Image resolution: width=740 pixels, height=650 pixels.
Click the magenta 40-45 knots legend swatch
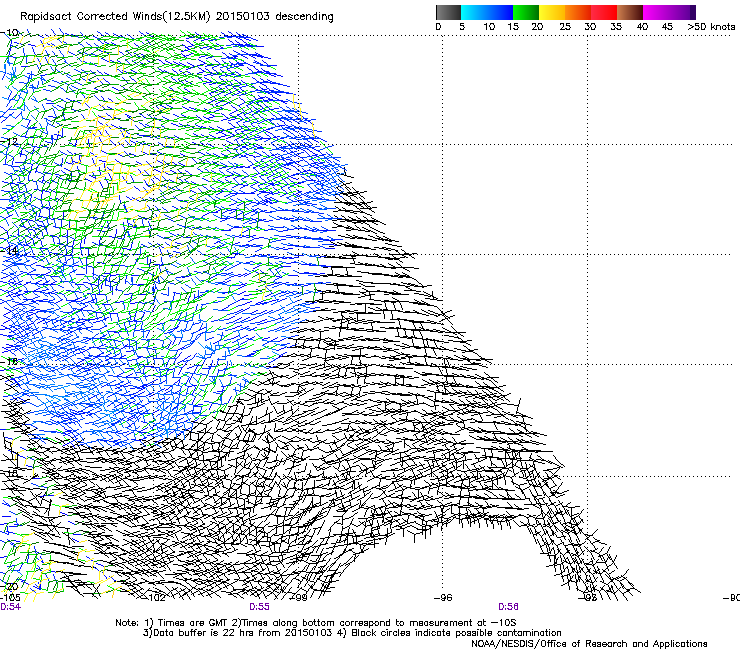[656, 12]
